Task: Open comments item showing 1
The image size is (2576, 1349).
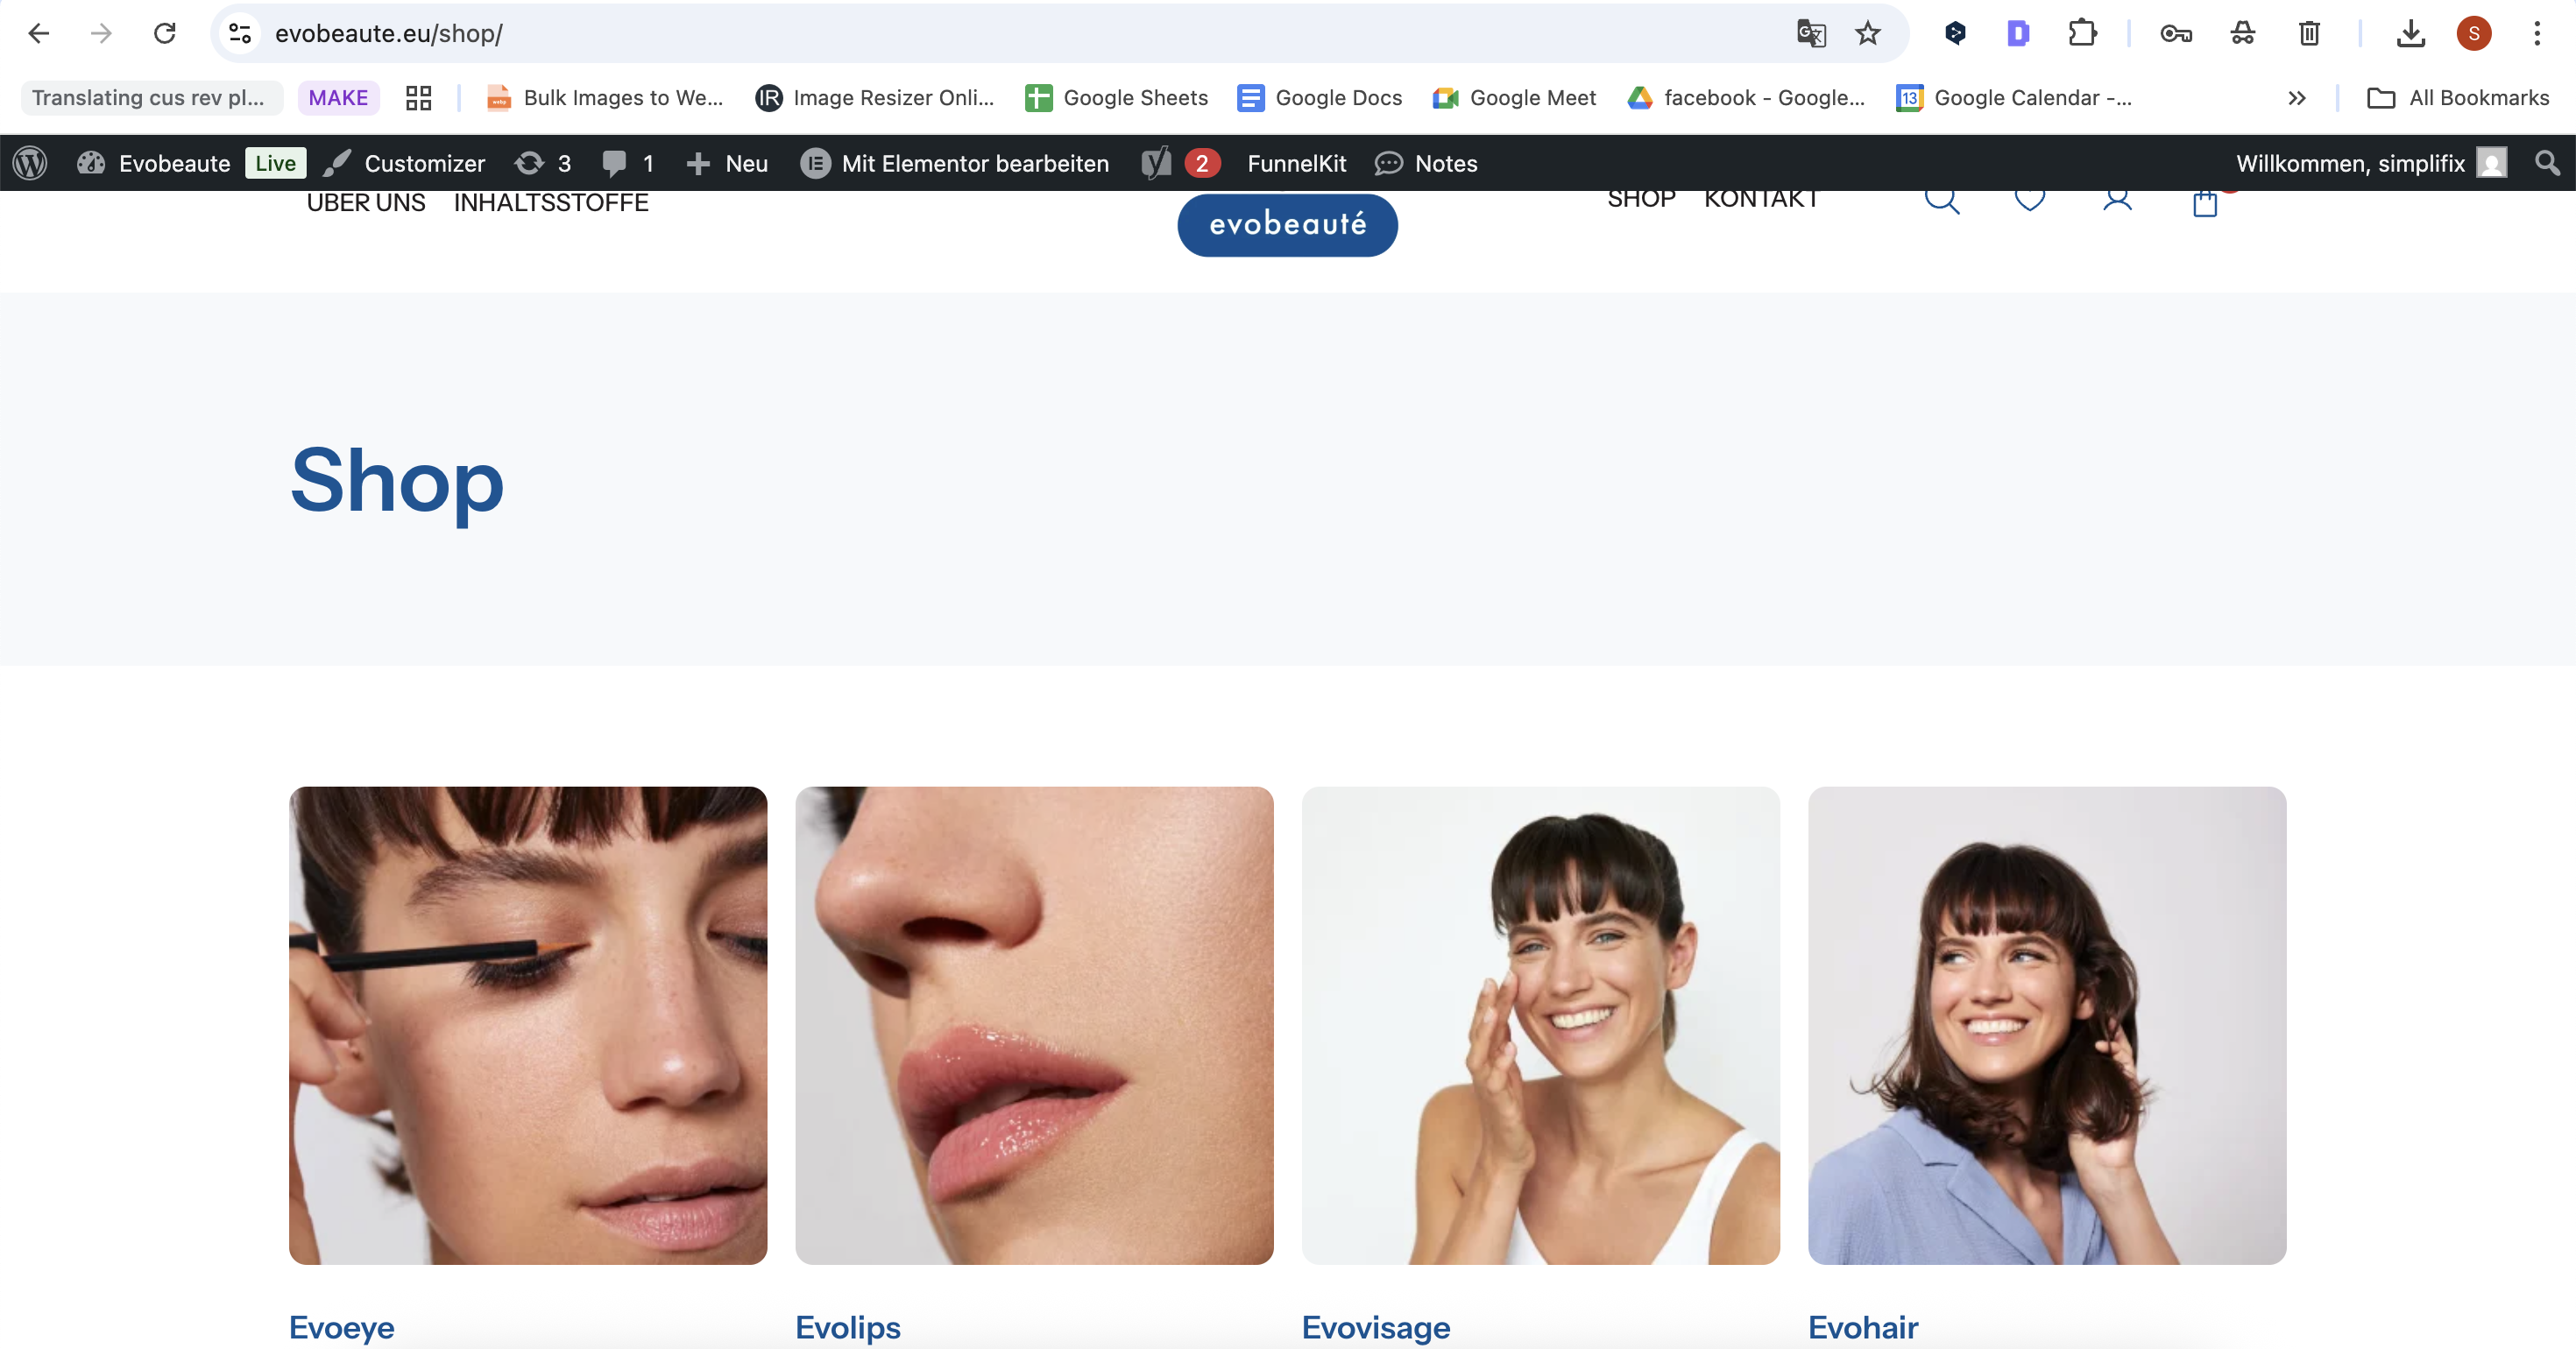Action: point(628,163)
